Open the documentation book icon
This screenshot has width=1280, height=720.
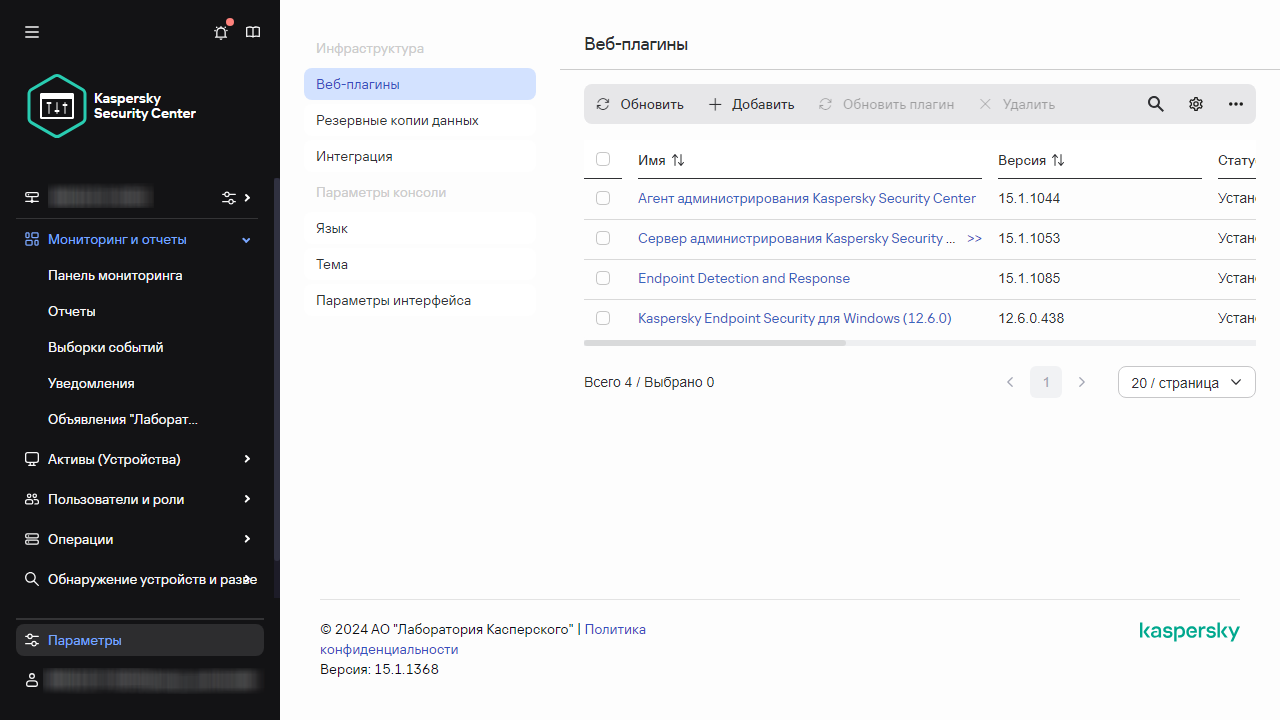tap(253, 32)
